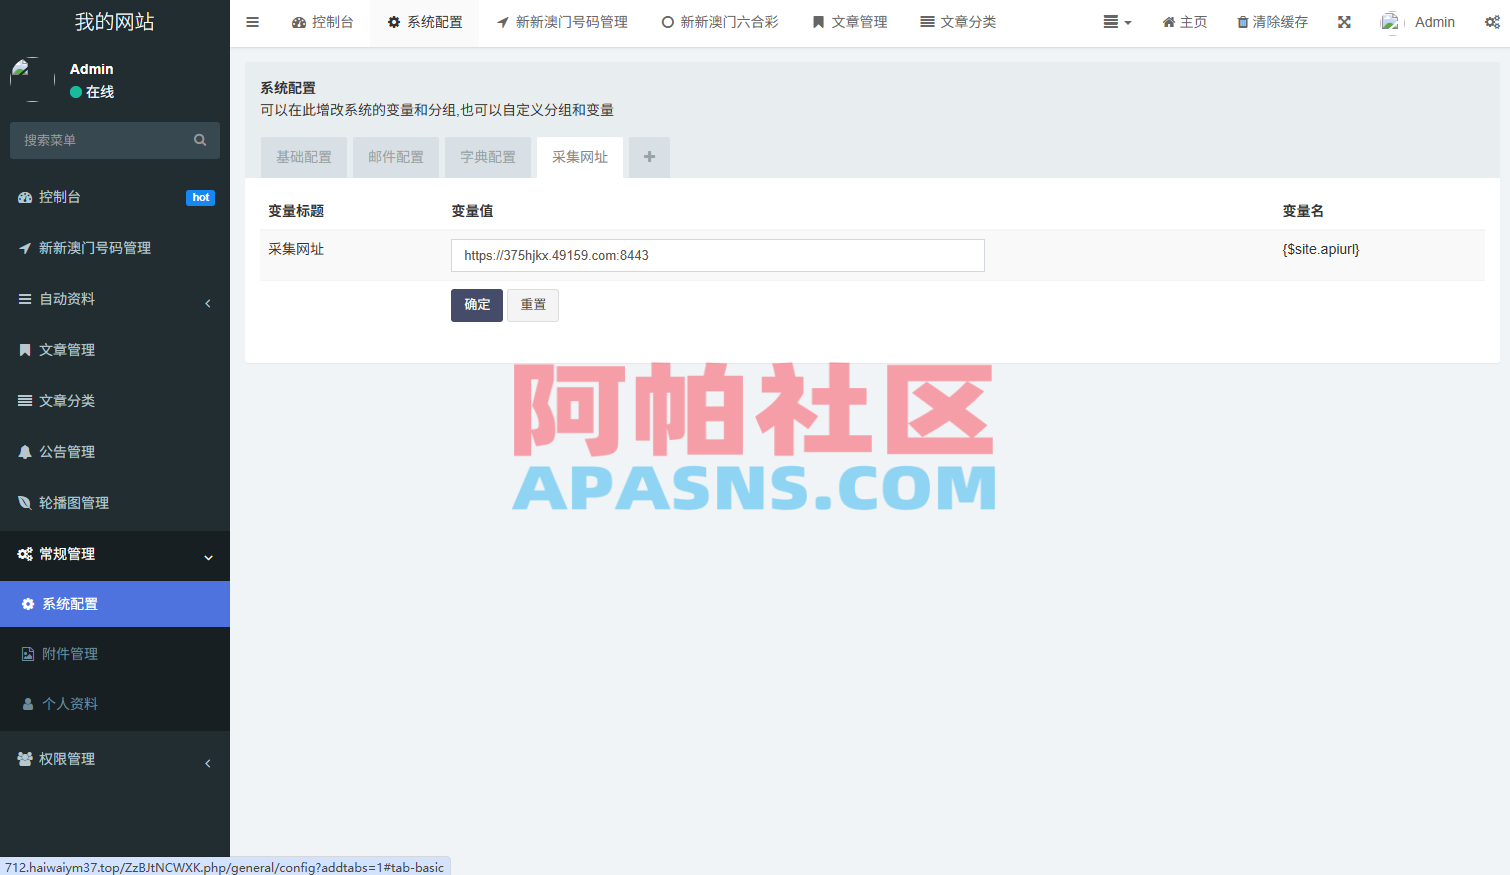Switch to the 新新澳门号码管理 top tab
The width and height of the screenshot is (1510, 875).
pos(562,22)
